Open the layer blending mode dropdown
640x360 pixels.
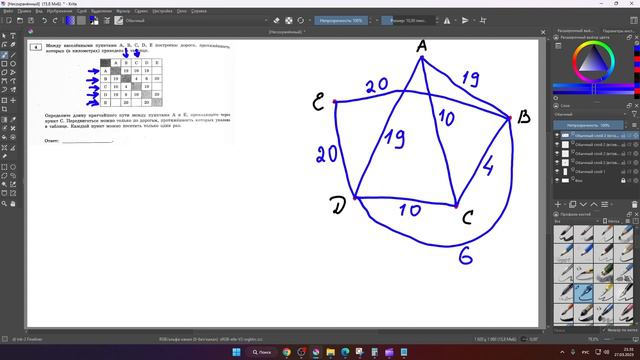tap(590, 114)
